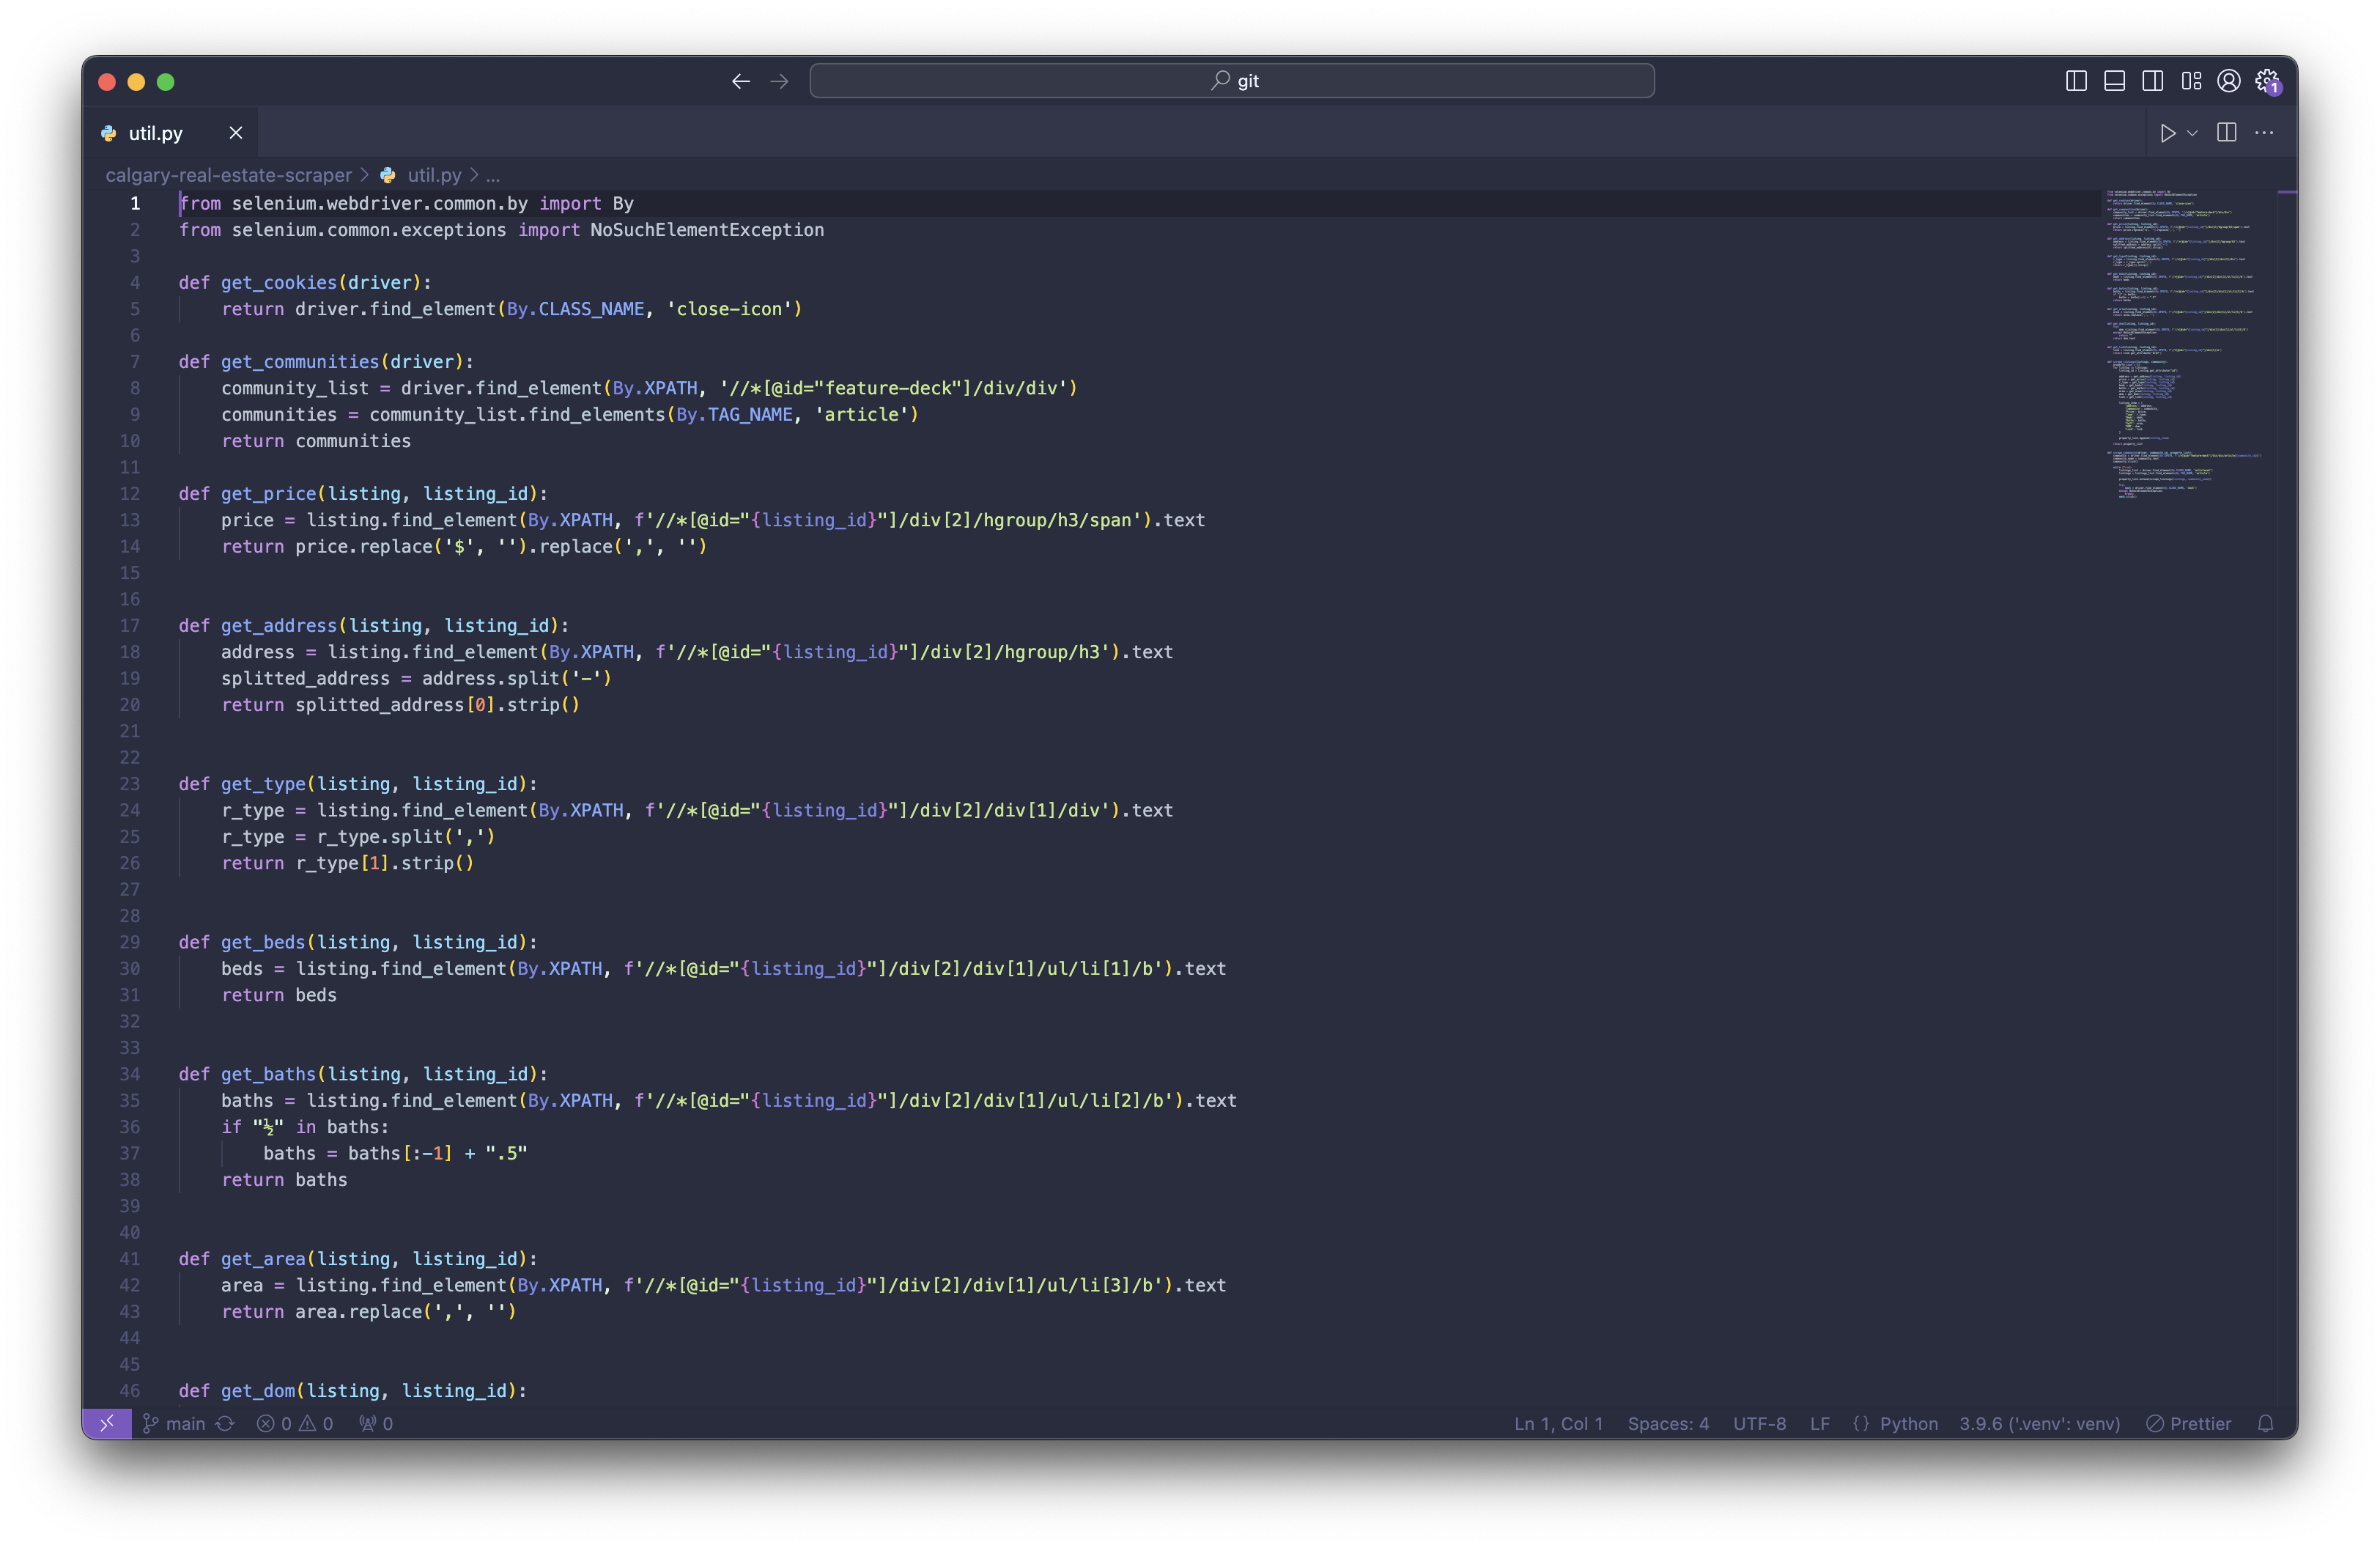Go back with the left arrow

coord(741,81)
